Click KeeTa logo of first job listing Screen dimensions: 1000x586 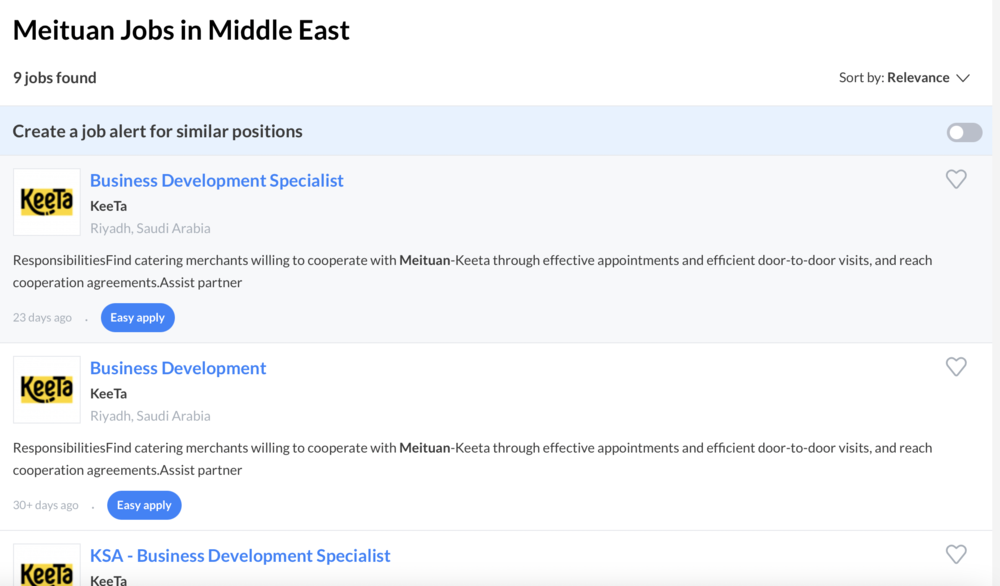point(47,202)
